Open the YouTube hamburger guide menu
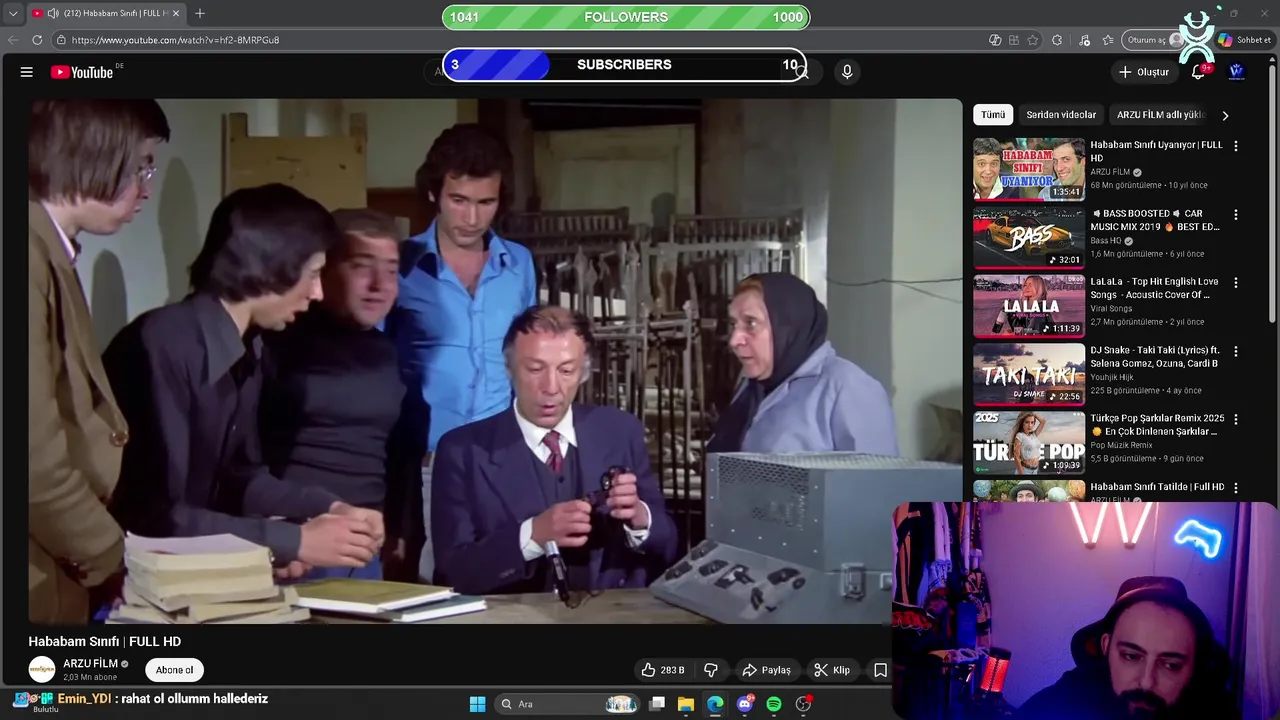The image size is (1280, 720). click(27, 72)
